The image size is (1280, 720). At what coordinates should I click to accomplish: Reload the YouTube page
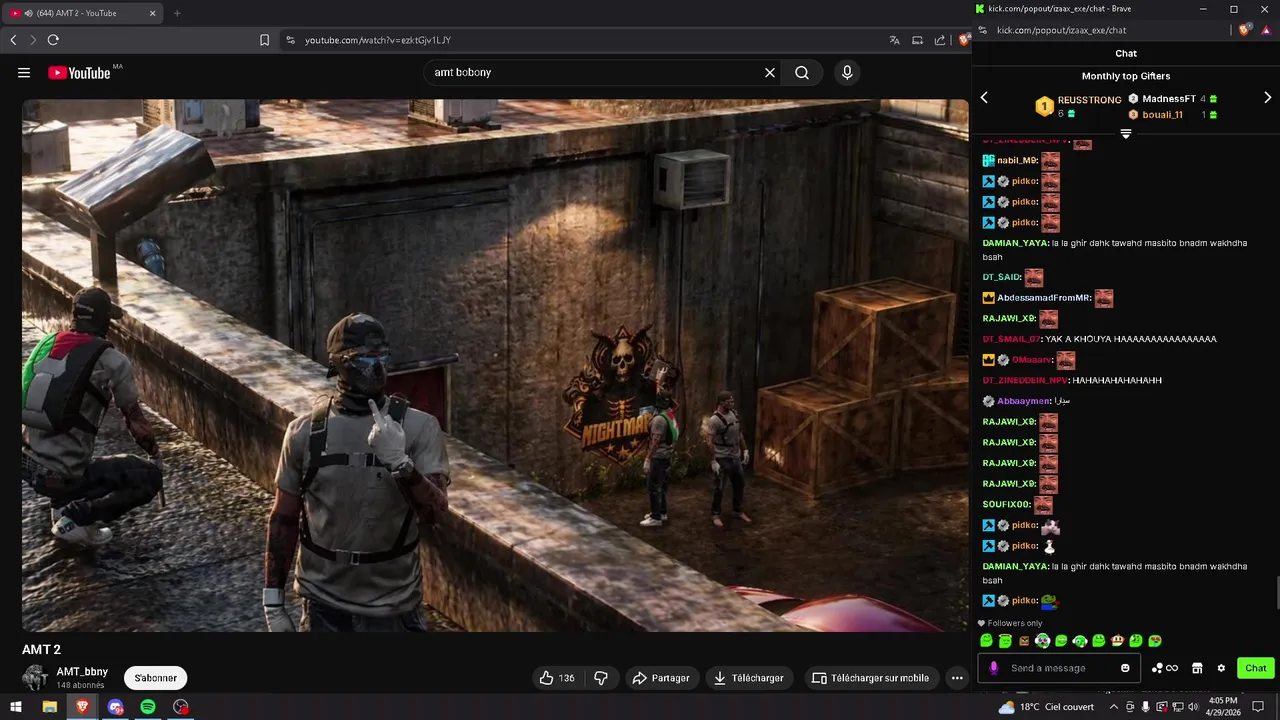coord(53,40)
